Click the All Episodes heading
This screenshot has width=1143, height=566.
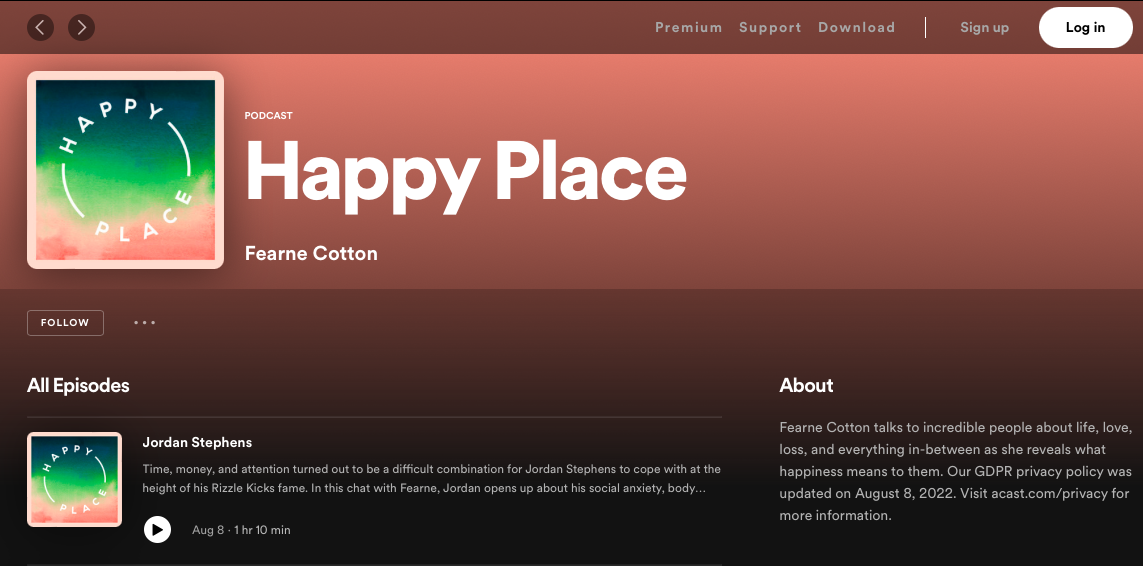pyautogui.click(x=78, y=385)
